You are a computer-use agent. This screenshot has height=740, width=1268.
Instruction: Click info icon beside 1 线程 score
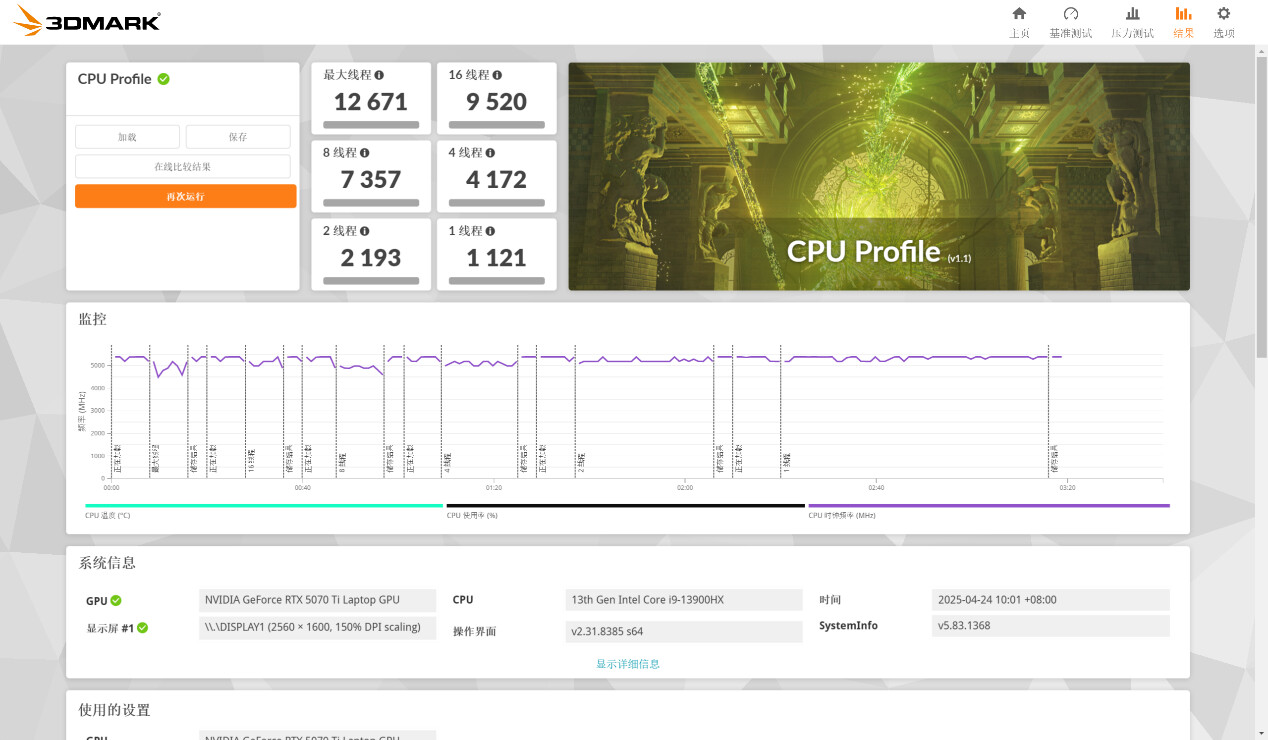pos(490,231)
